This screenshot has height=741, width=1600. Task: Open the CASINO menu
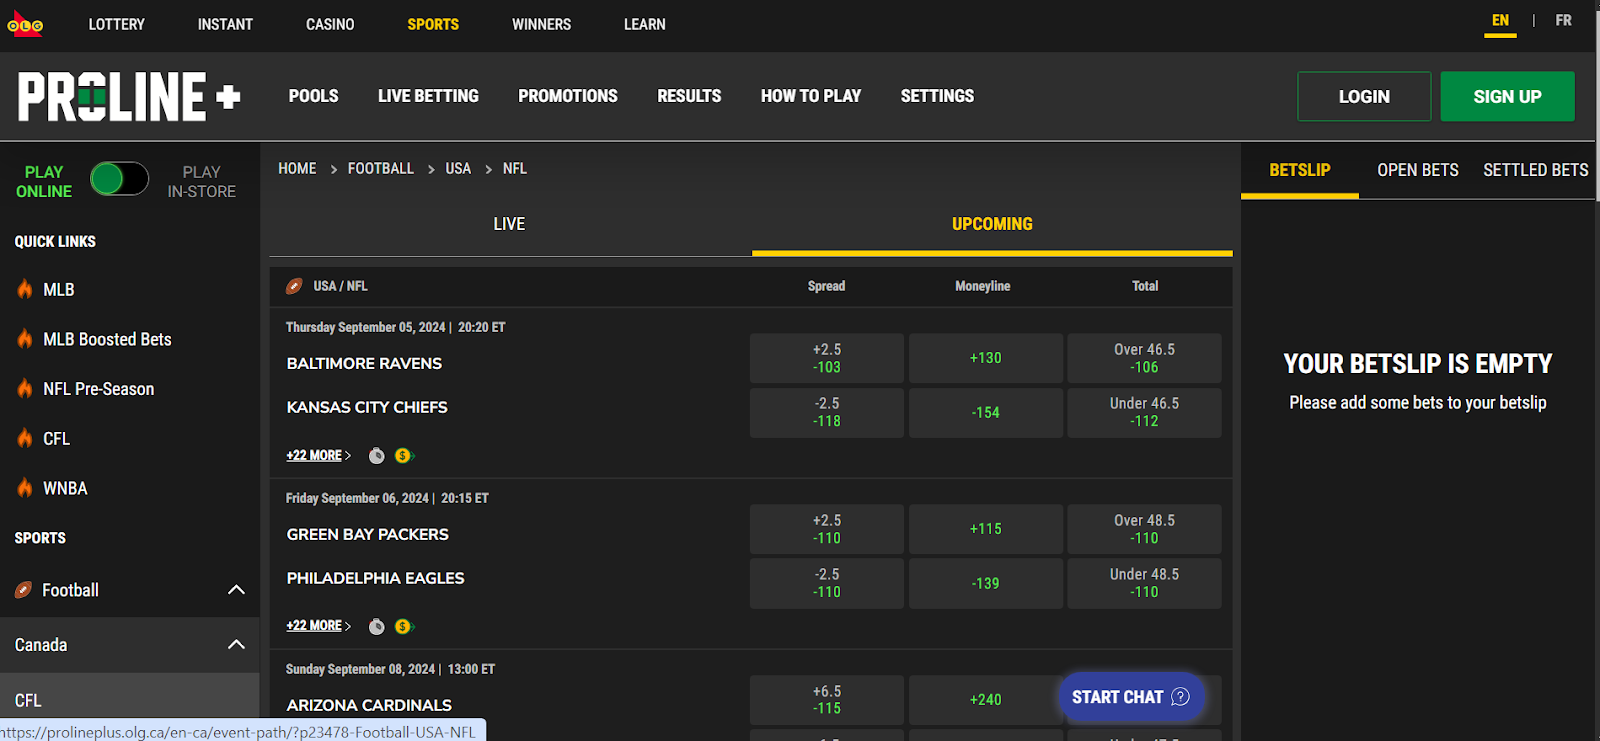[330, 24]
